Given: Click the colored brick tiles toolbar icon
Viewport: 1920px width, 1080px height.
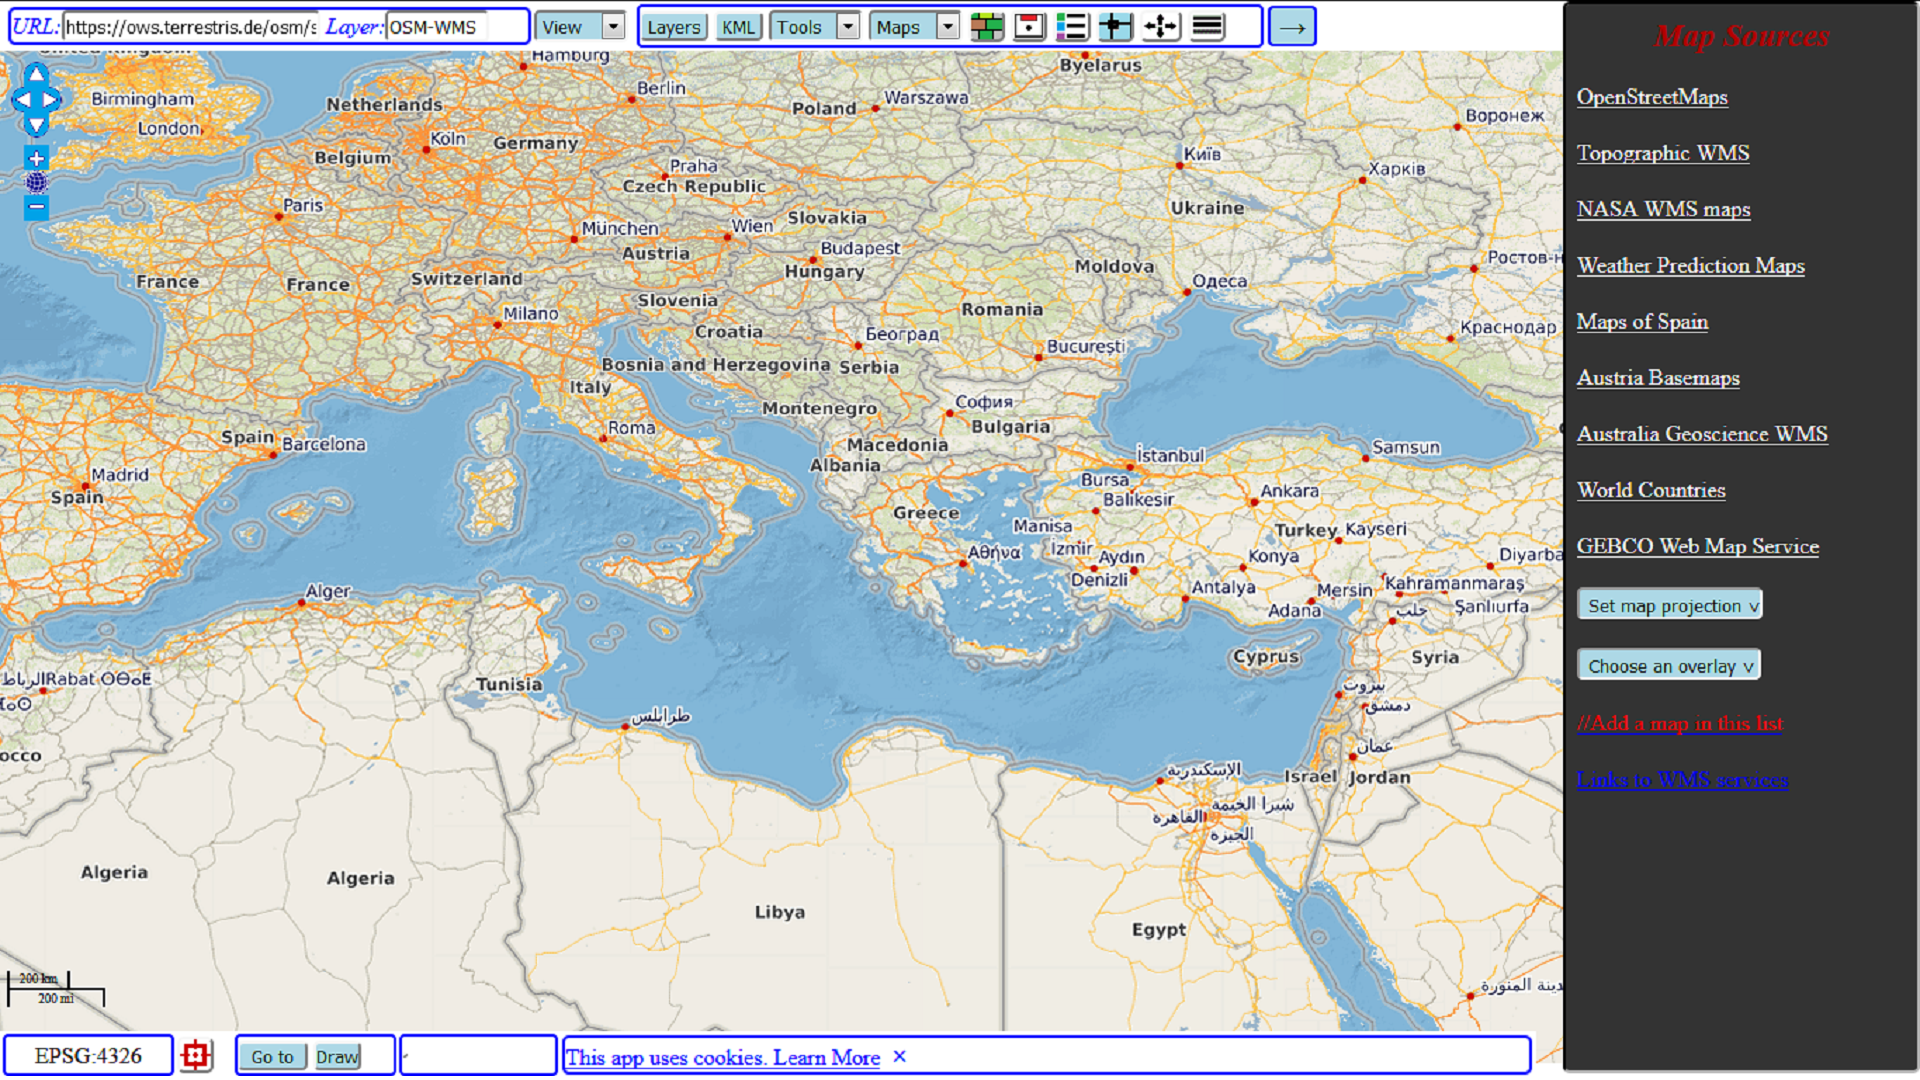Looking at the screenshot, I should [x=987, y=27].
